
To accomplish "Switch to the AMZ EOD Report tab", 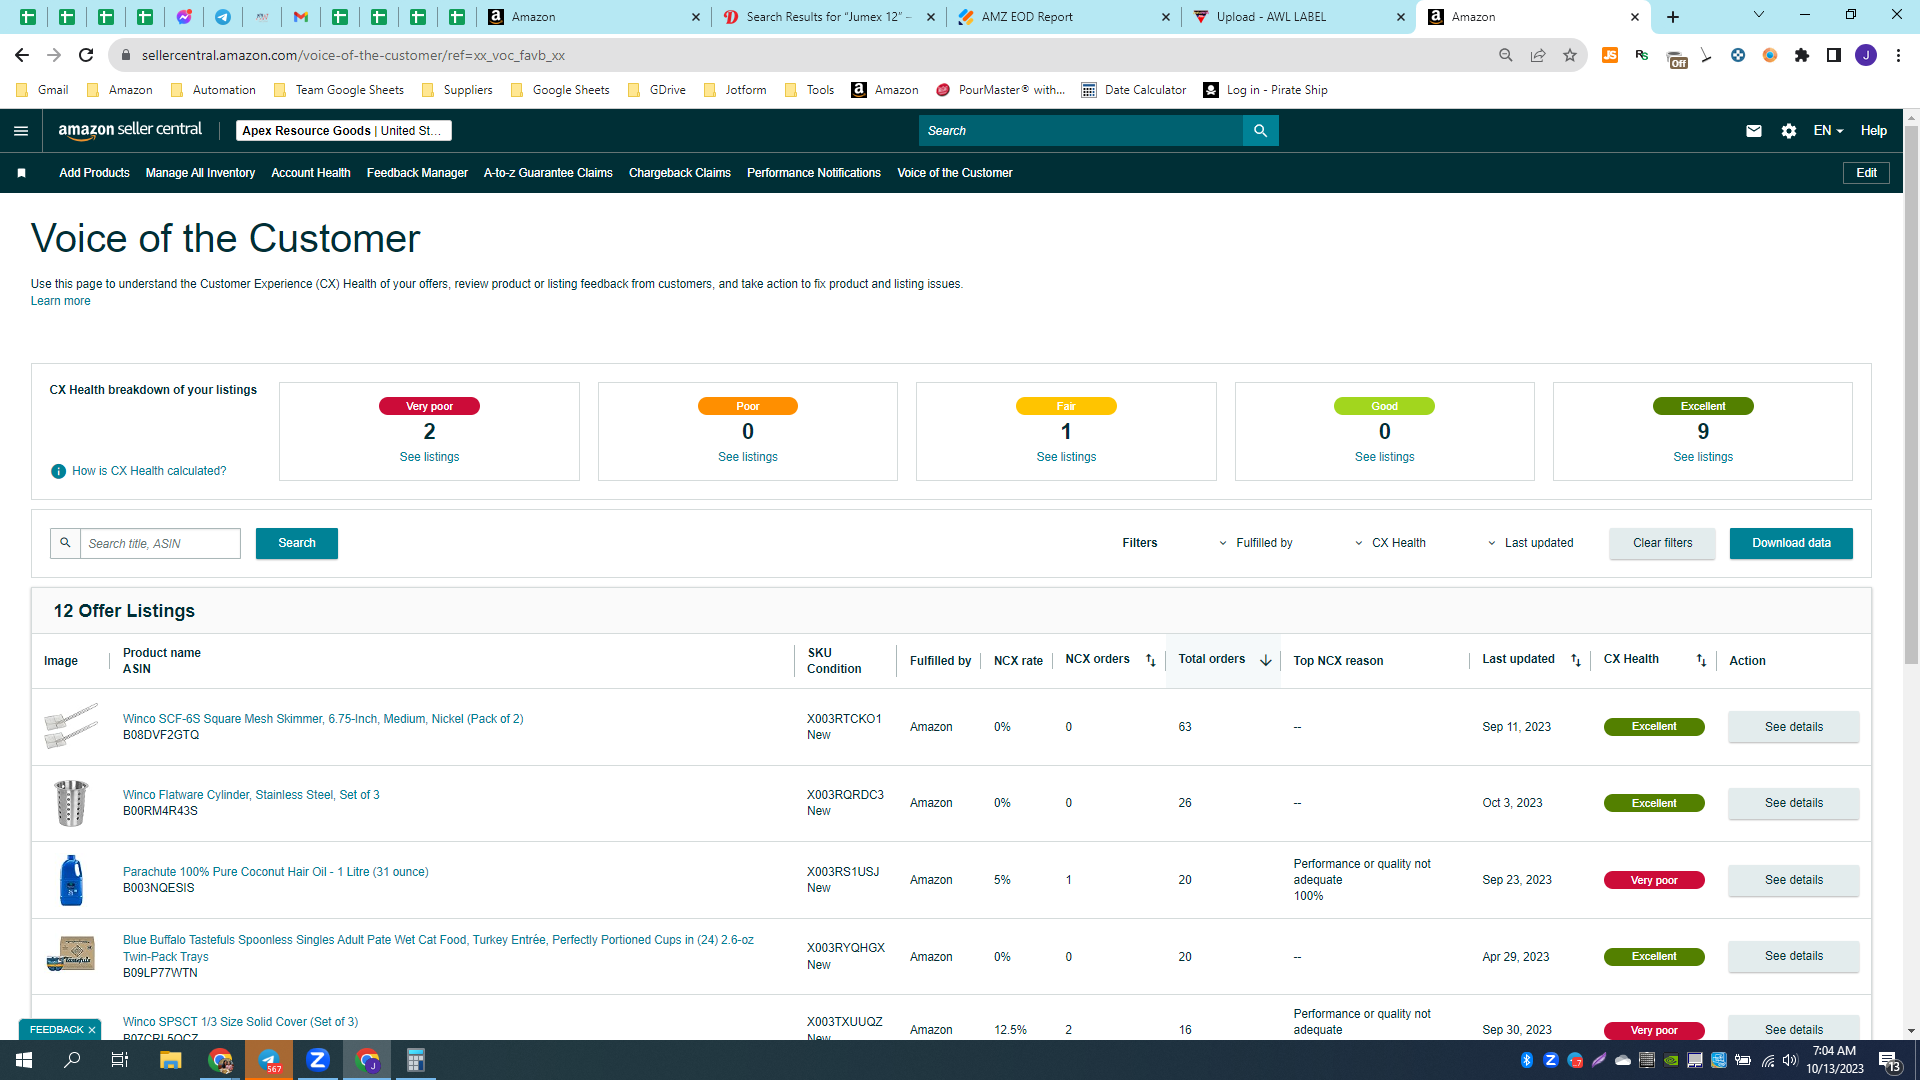I will coord(1064,17).
